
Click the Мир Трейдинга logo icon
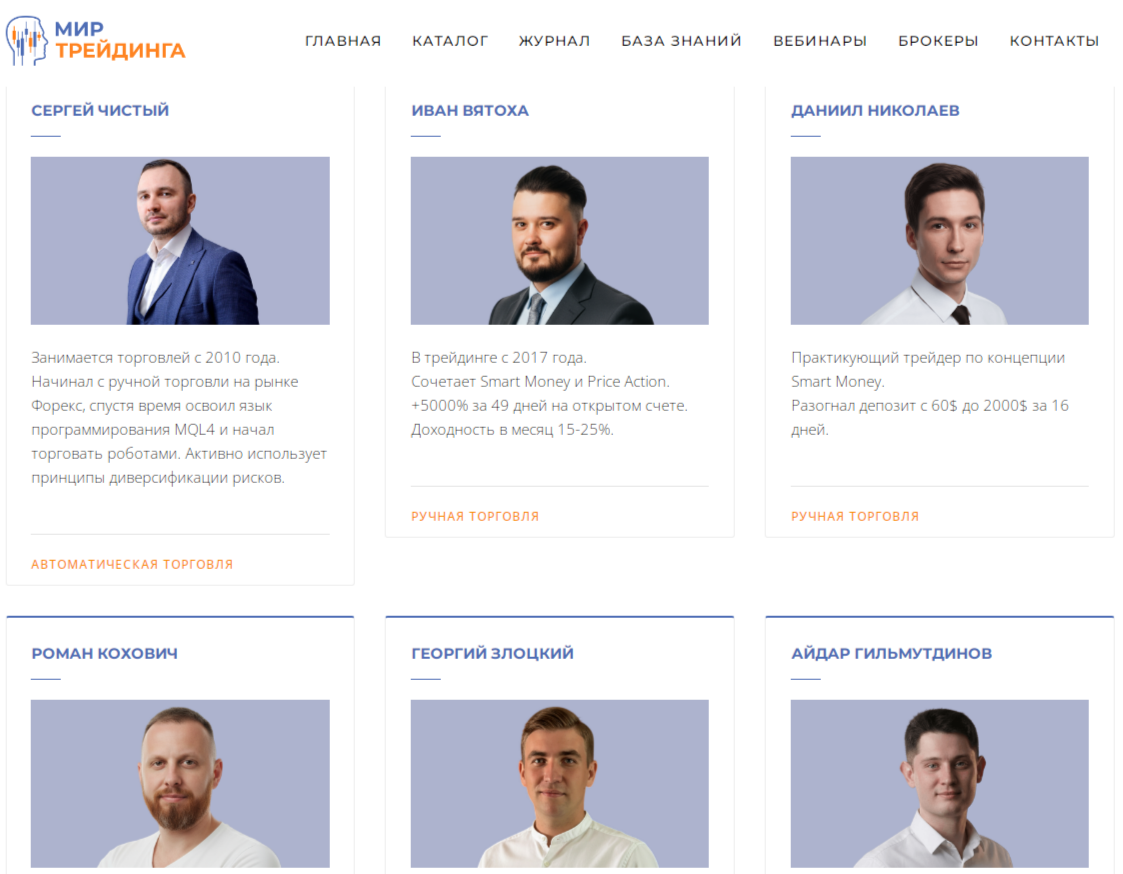(x=26, y=41)
